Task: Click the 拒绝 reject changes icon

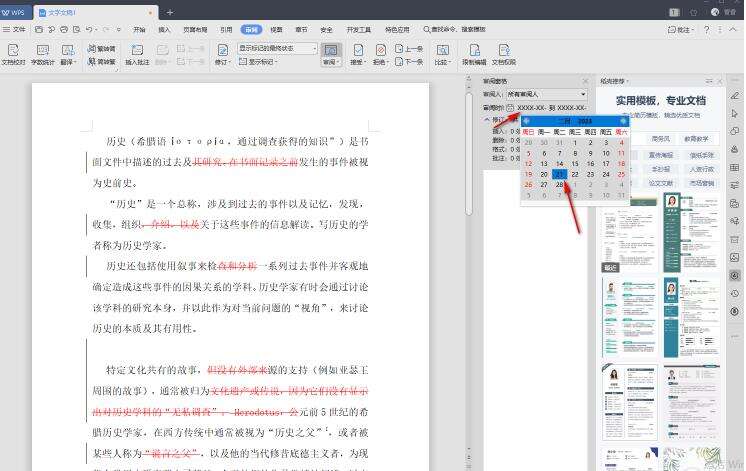Action: coord(380,49)
